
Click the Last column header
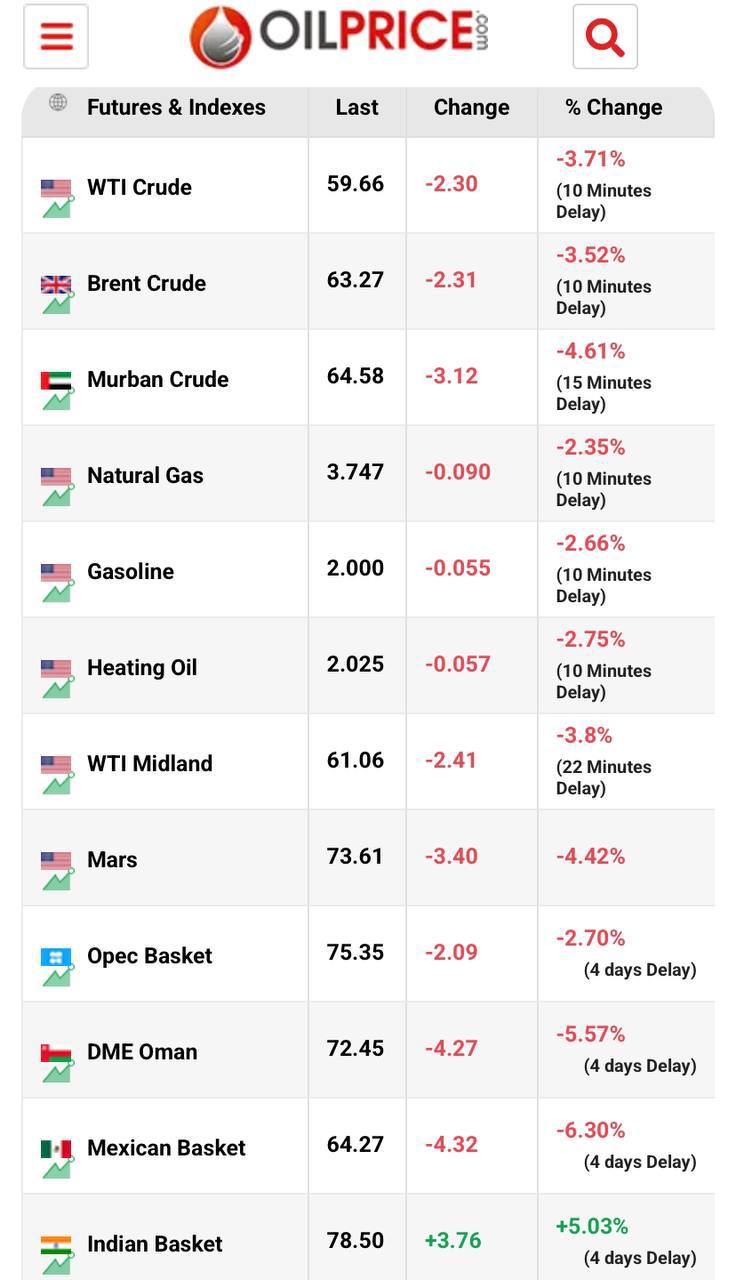click(x=357, y=107)
